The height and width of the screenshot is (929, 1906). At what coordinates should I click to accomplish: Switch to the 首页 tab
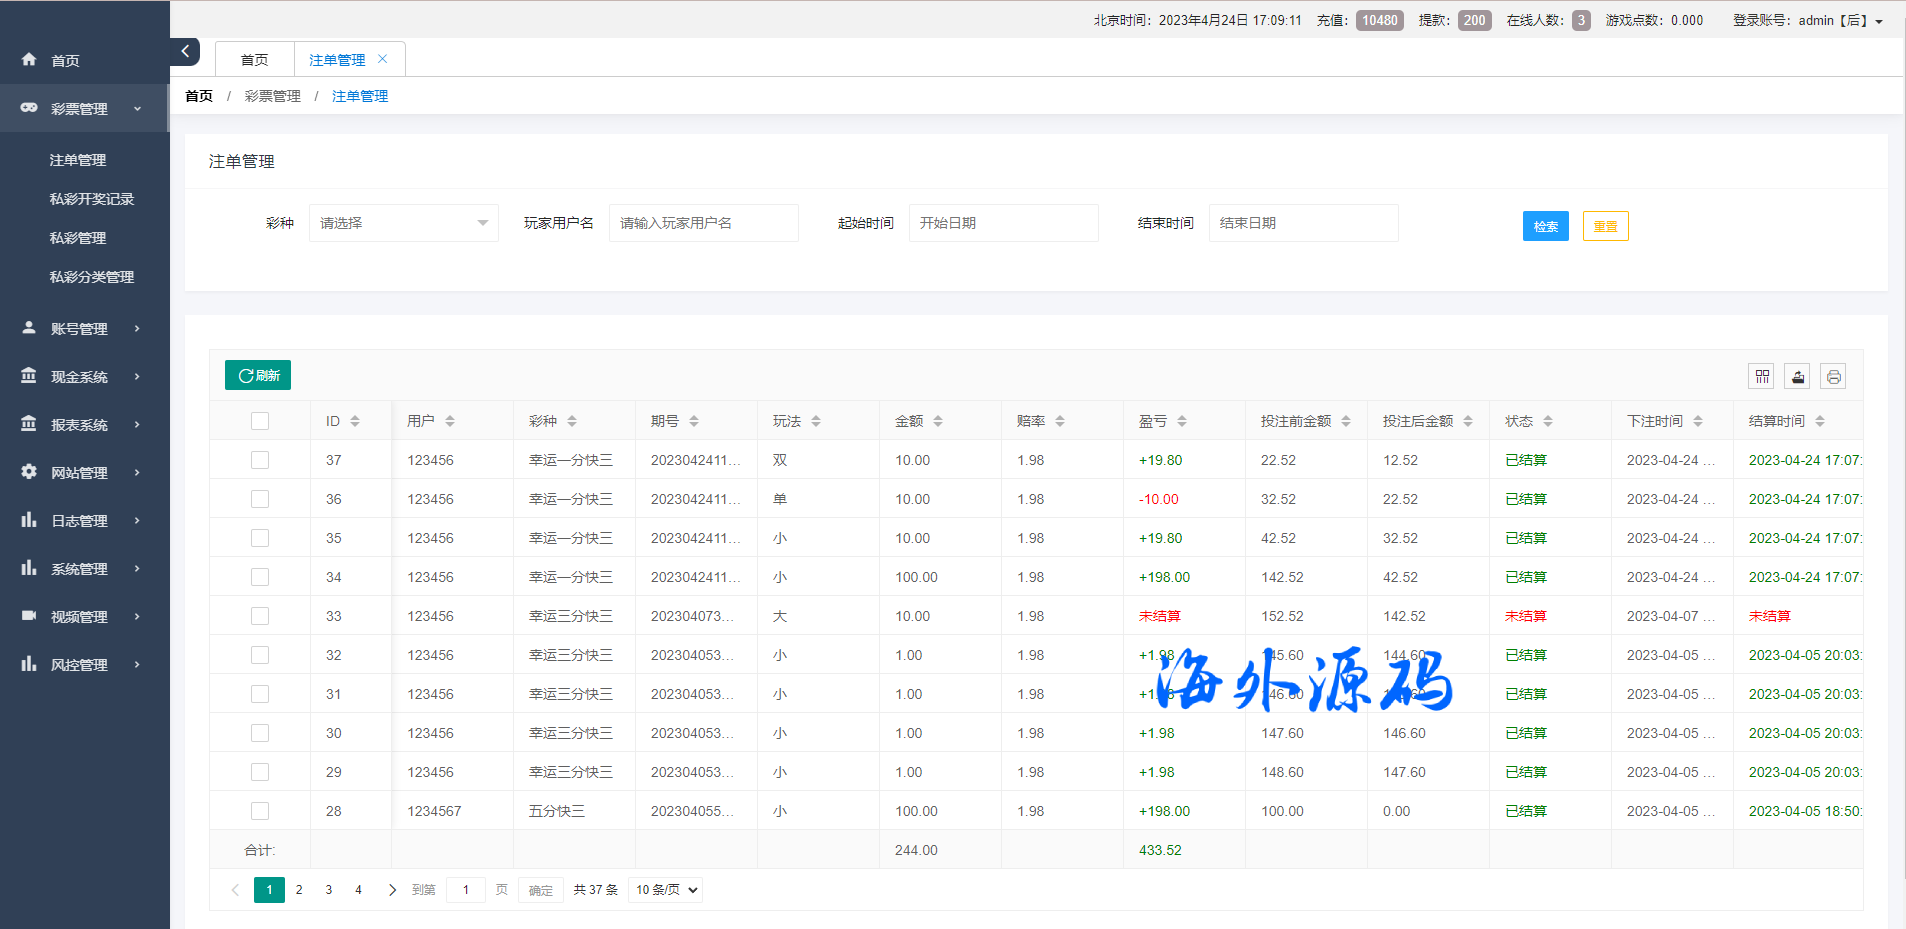pyautogui.click(x=254, y=60)
